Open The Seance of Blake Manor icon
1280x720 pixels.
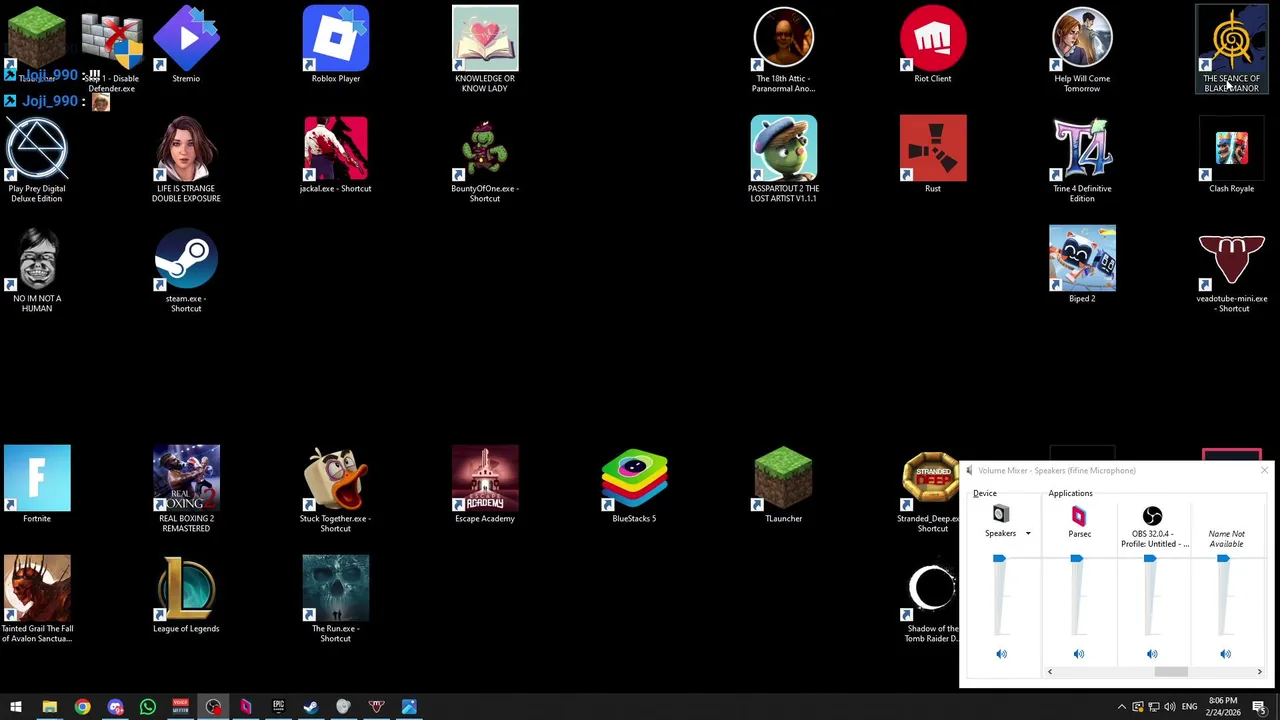[x=1231, y=49]
